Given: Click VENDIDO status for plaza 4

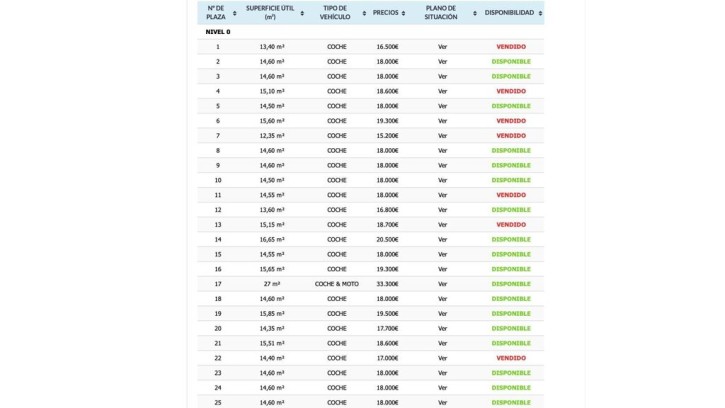Looking at the screenshot, I should [x=510, y=91].
